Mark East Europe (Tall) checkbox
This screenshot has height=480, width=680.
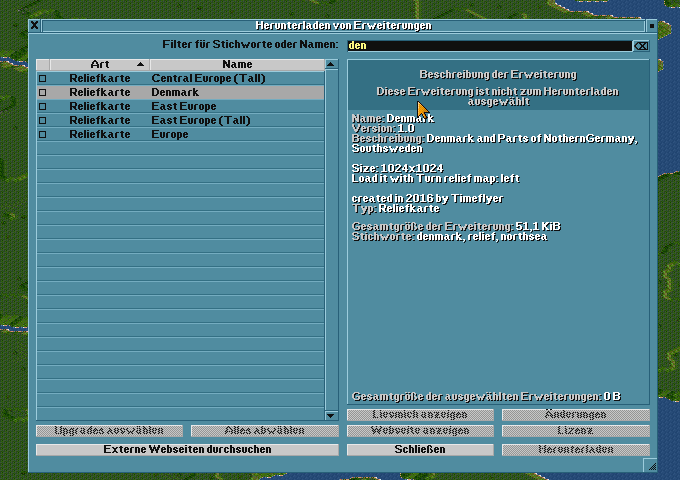[x=42, y=120]
